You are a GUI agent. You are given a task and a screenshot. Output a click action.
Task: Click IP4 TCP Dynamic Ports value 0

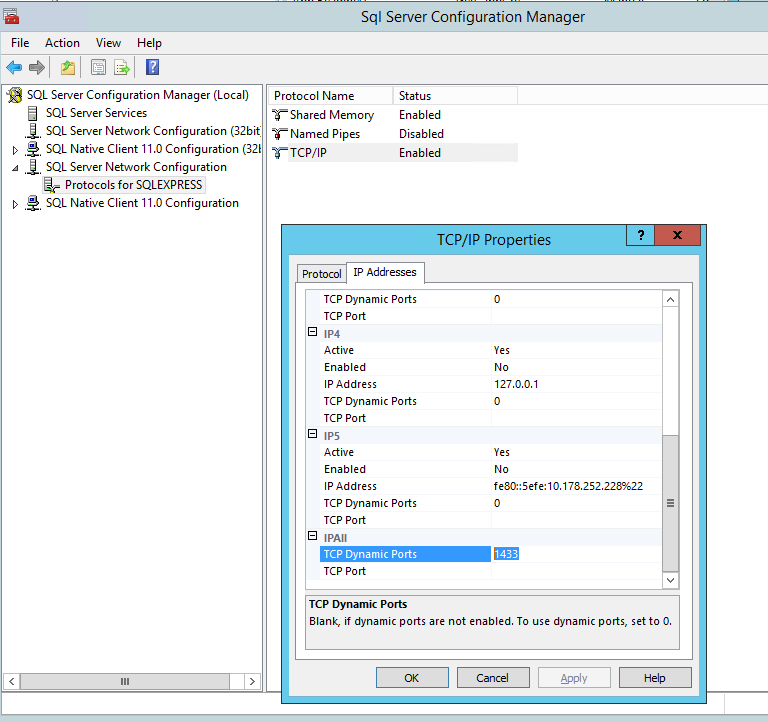(x=497, y=401)
